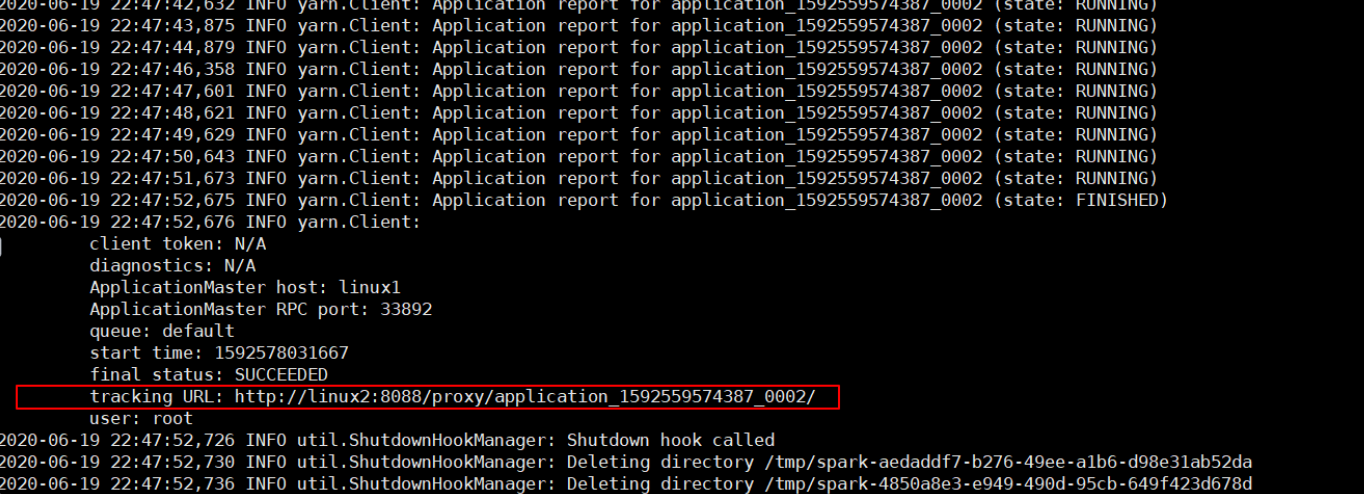Click the log line timestamped 22:47:46,358
The image size is (1364, 494).
click(578, 70)
